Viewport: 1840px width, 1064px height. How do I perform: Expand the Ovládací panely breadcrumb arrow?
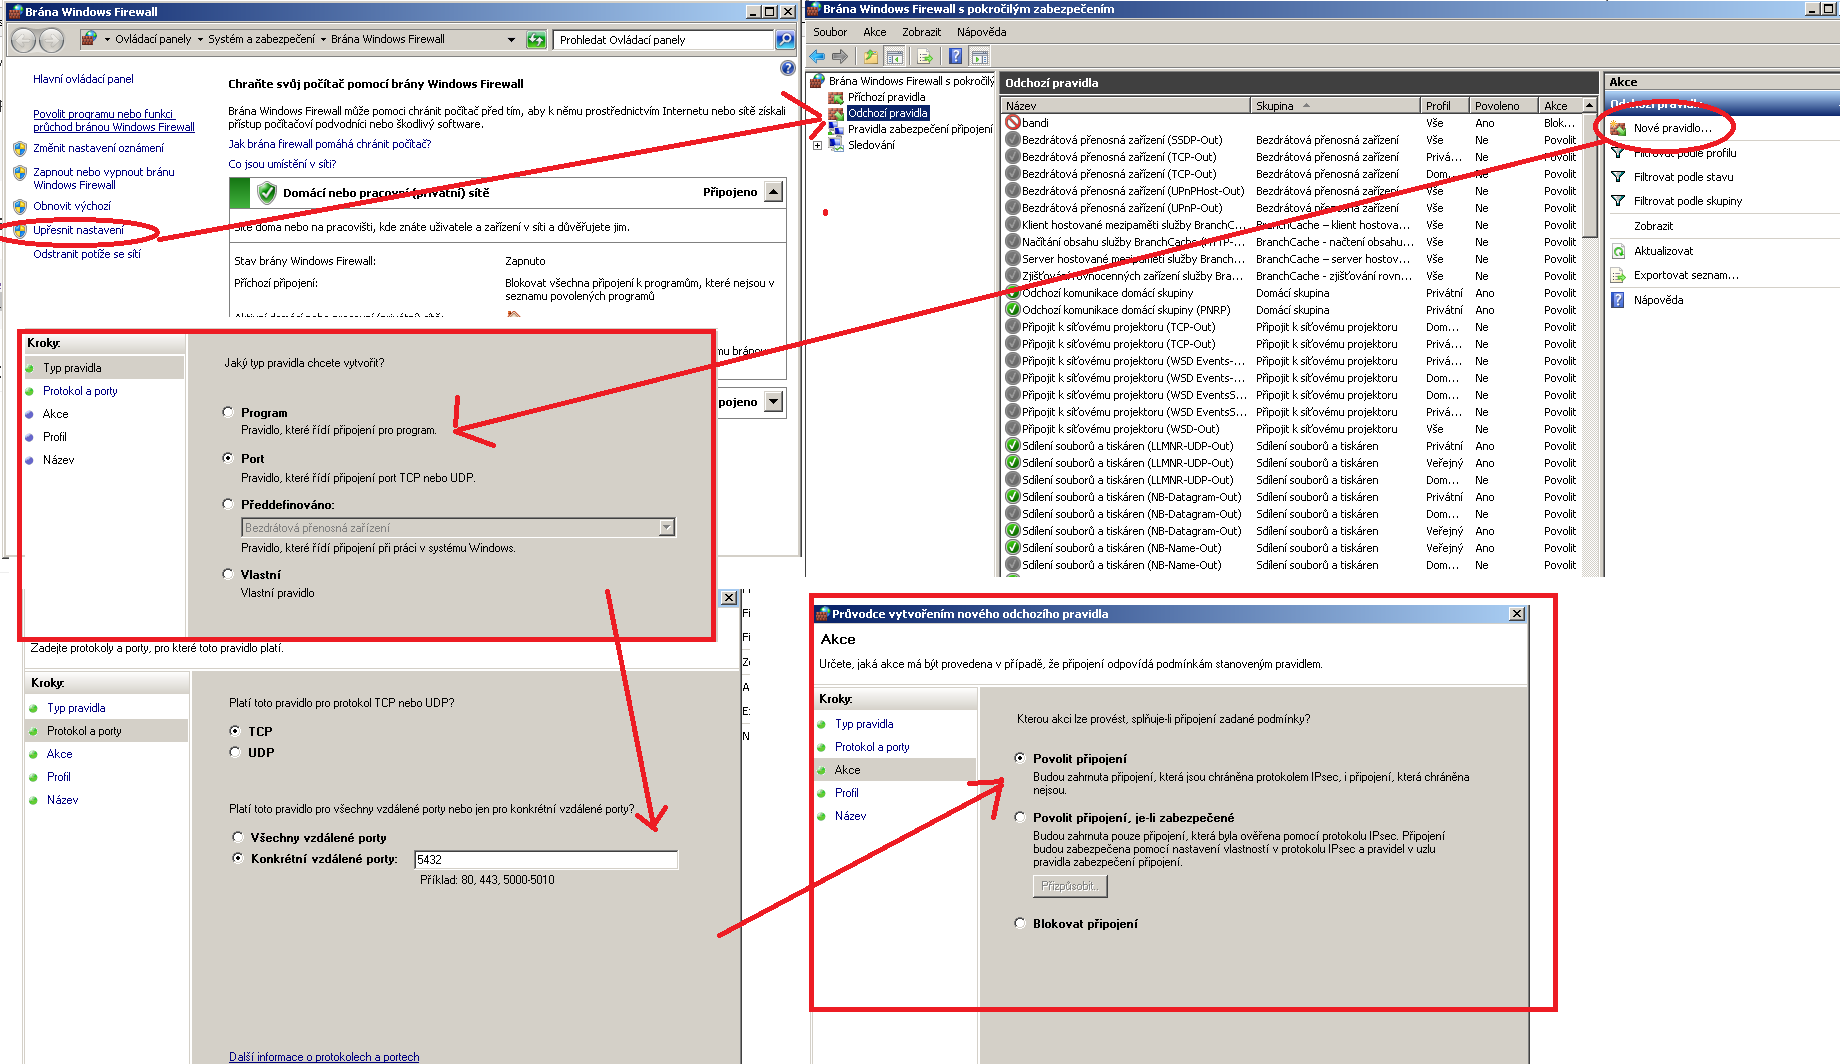pyautogui.click(x=199, y=40)
